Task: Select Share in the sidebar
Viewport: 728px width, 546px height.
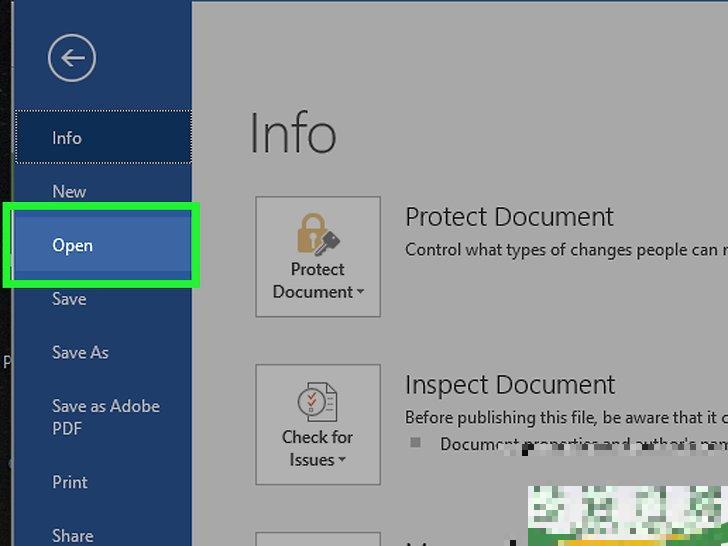Action: [72, 535]
